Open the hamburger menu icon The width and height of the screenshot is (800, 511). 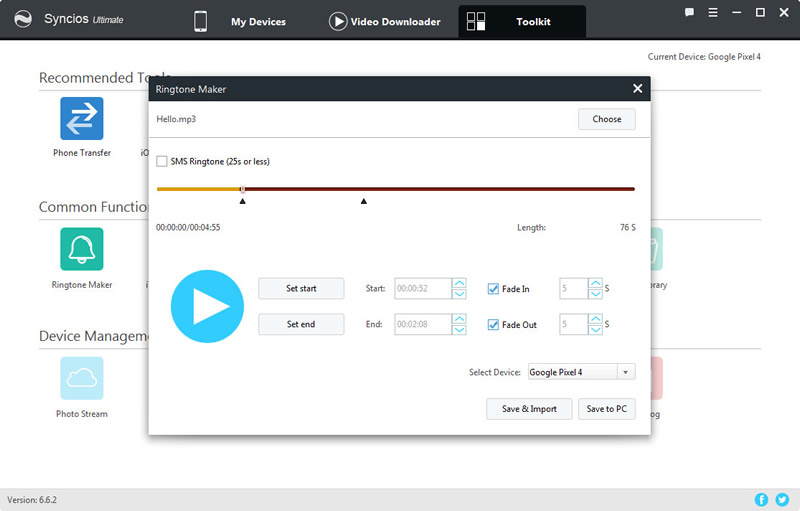click(713, 12)
